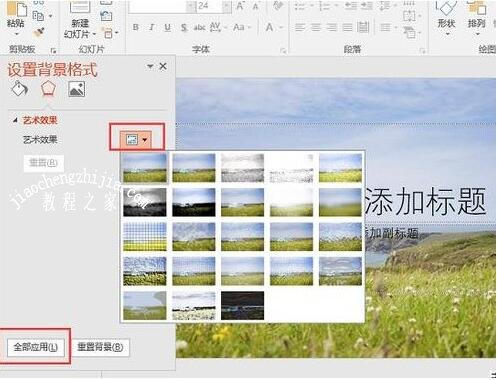Toggle text Shadow (S) formatting
Image resolution: width=497 pixels, height=380 pixels.
tap(184, 27)
